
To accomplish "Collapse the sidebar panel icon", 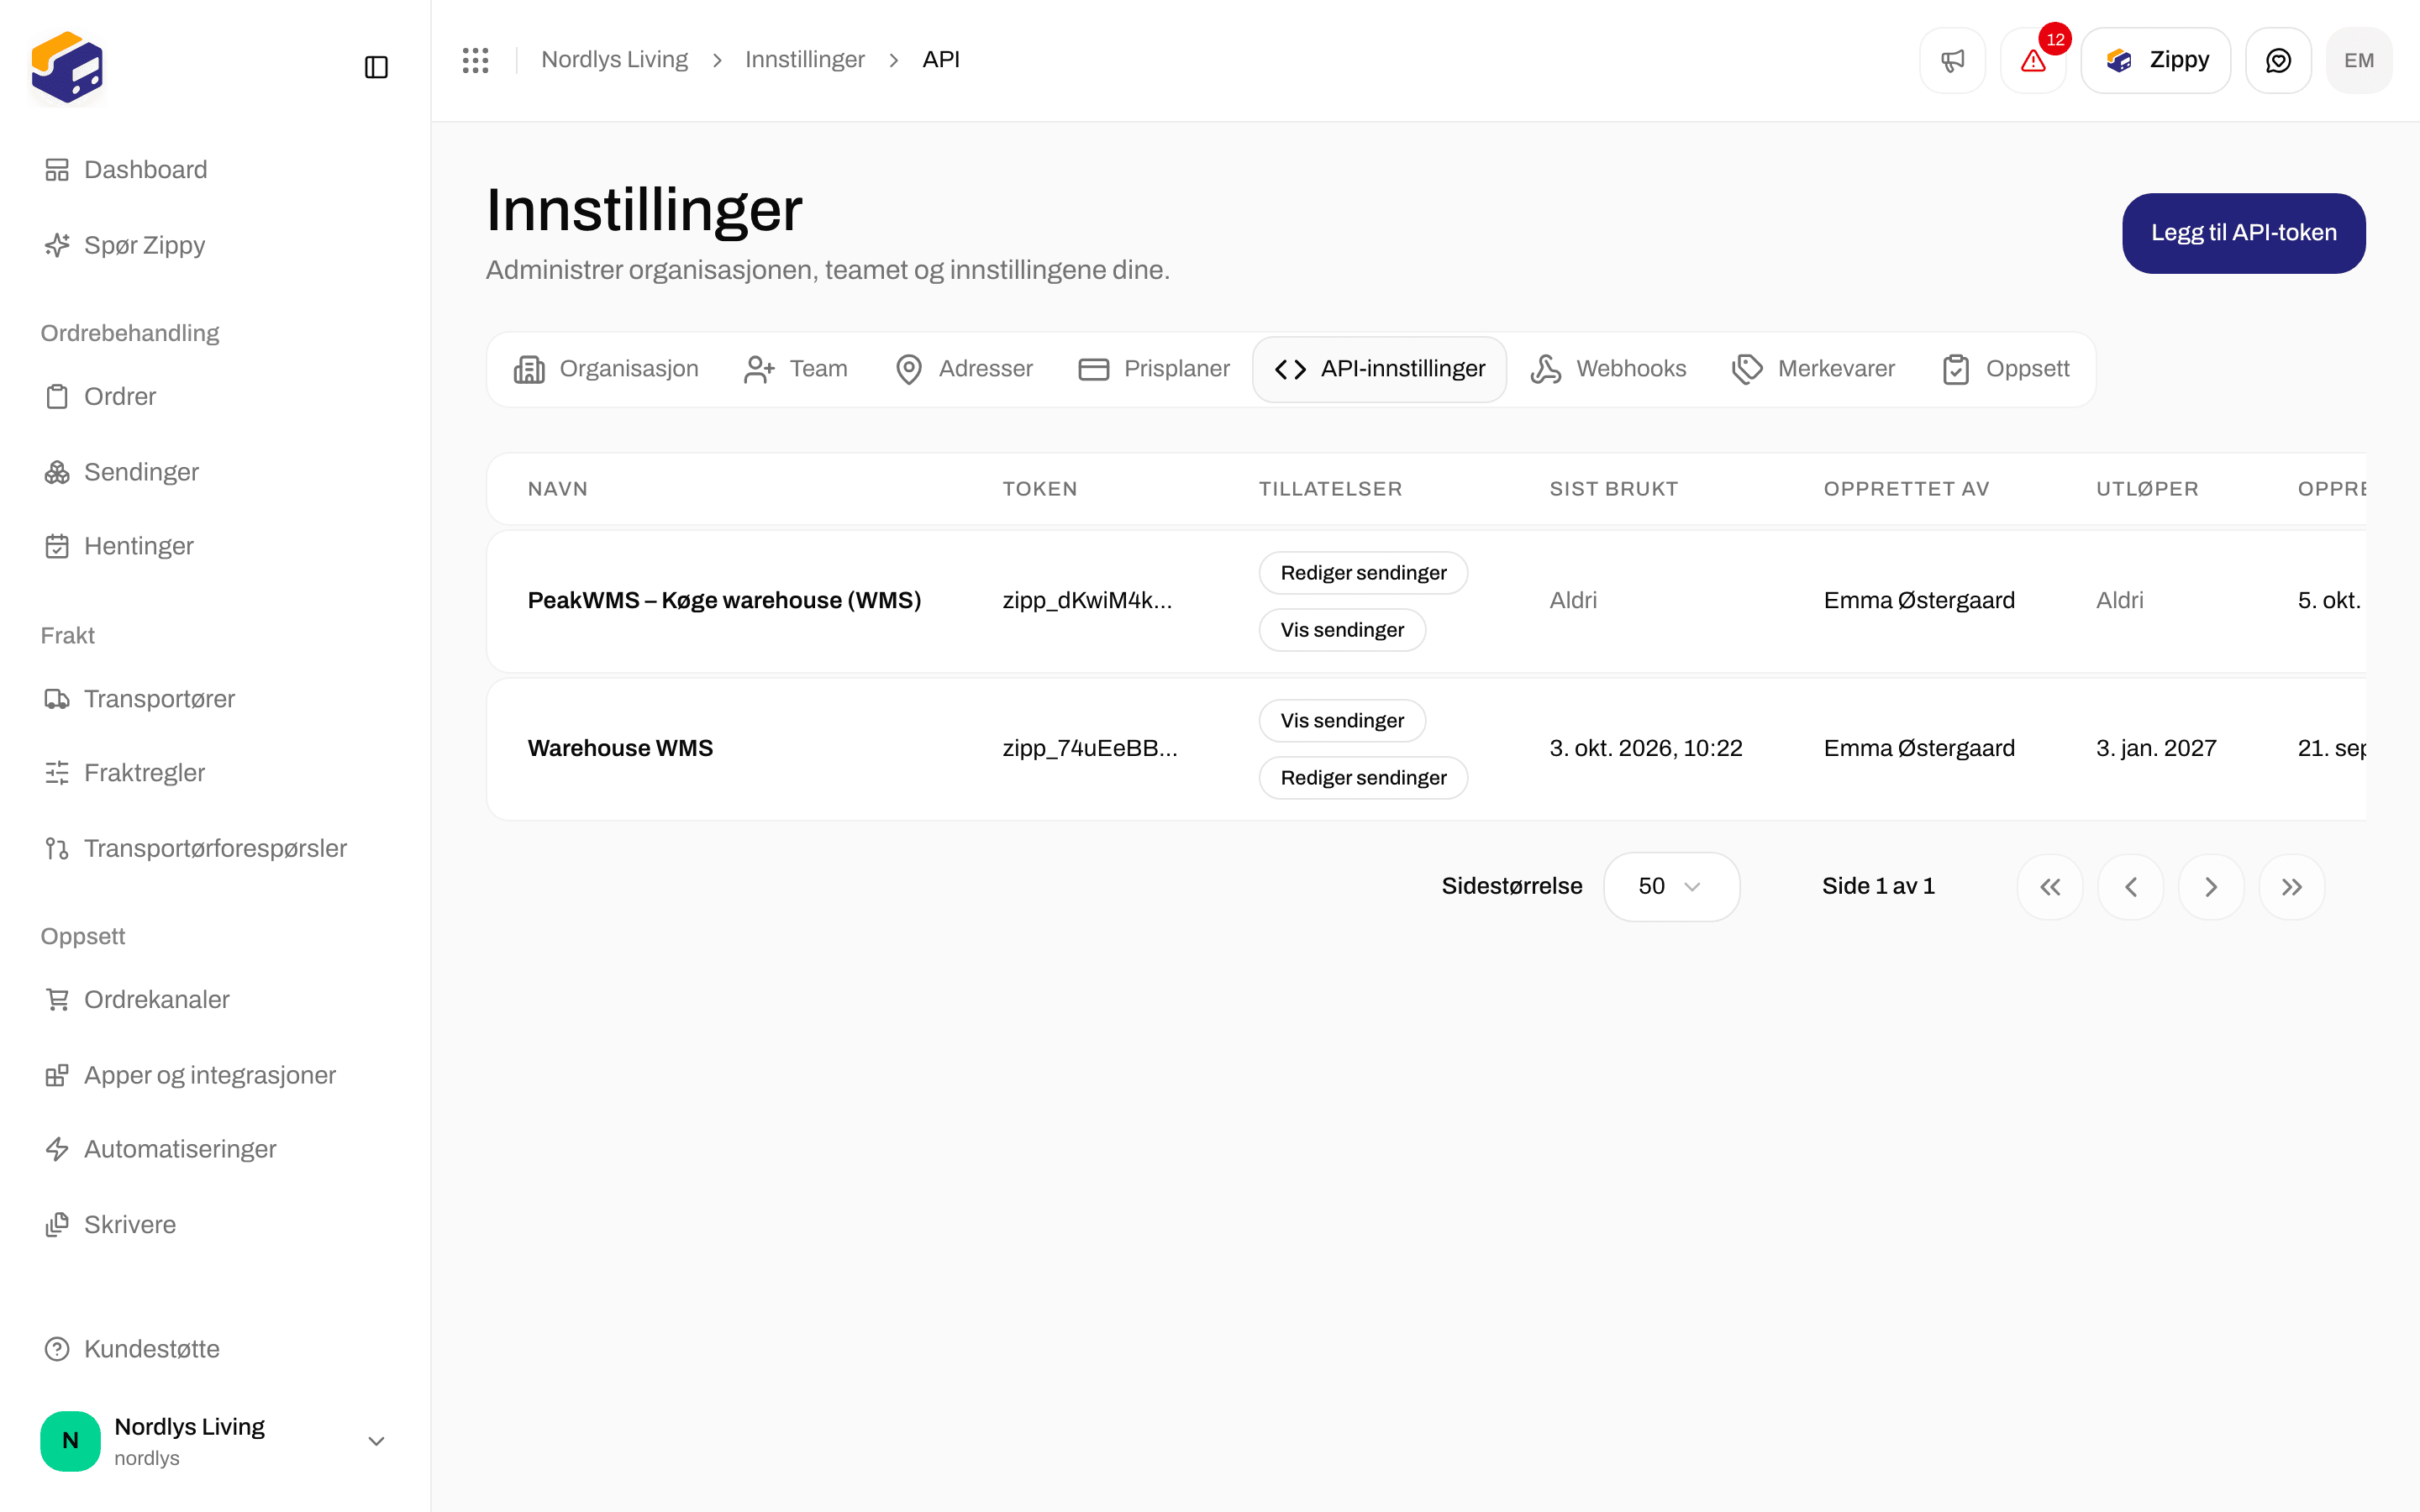I will (376, 67).
